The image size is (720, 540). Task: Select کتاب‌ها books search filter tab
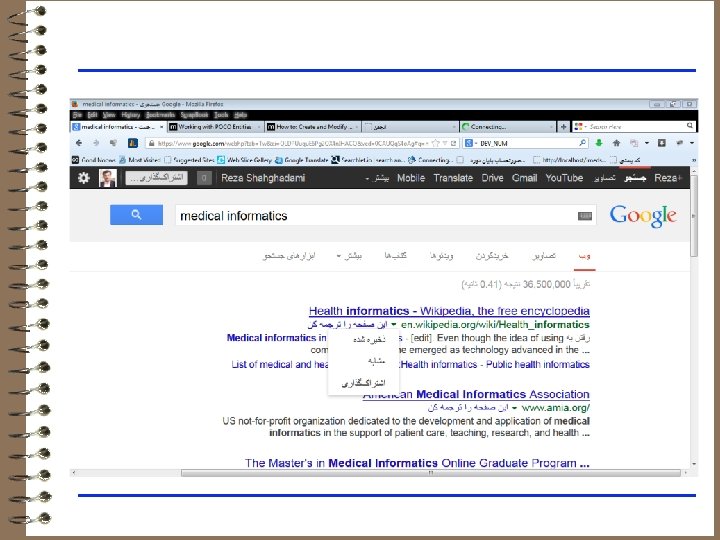coord(395,256)
